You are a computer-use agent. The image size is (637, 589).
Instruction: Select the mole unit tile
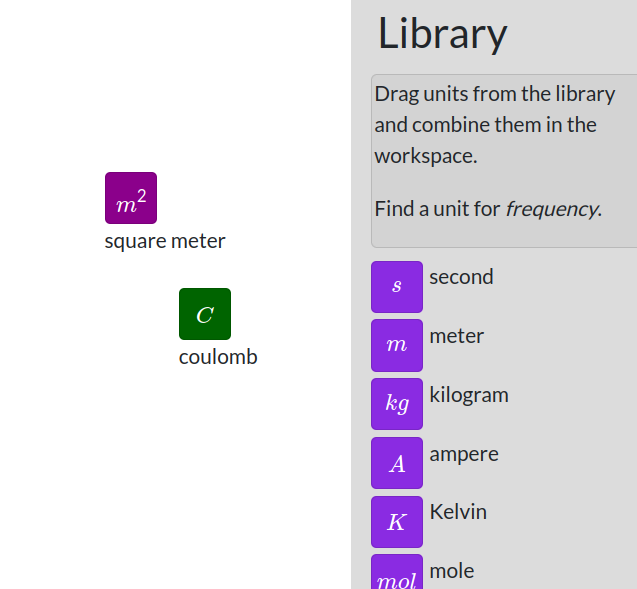(397, 574)
